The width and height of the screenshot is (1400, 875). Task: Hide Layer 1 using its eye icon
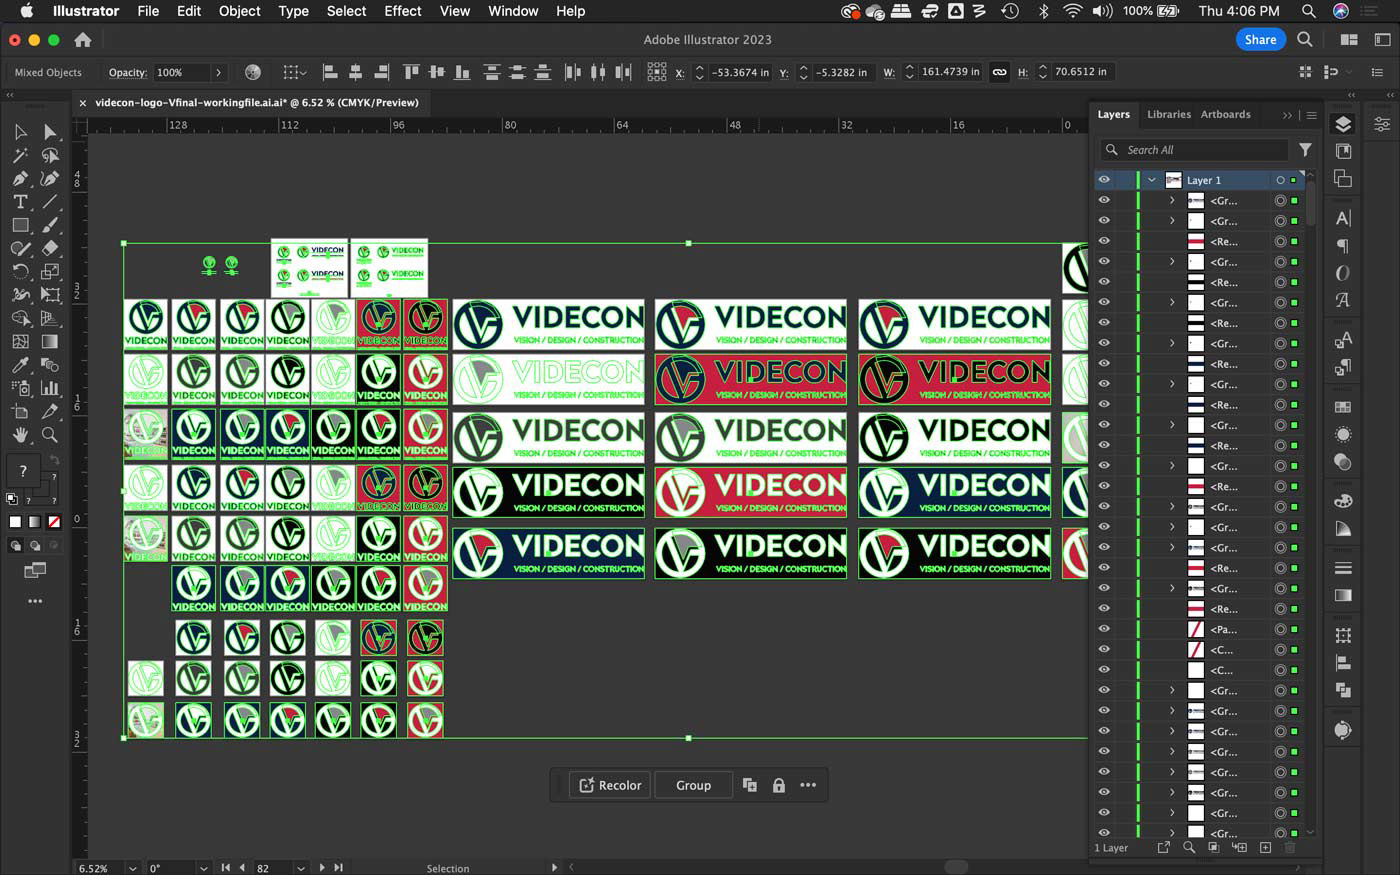coord(1104,180)
